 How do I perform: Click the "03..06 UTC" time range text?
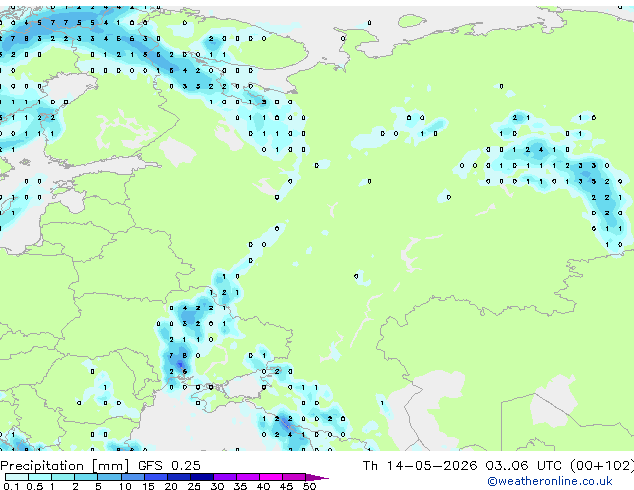pyautogui.click(x=524, y=466)
